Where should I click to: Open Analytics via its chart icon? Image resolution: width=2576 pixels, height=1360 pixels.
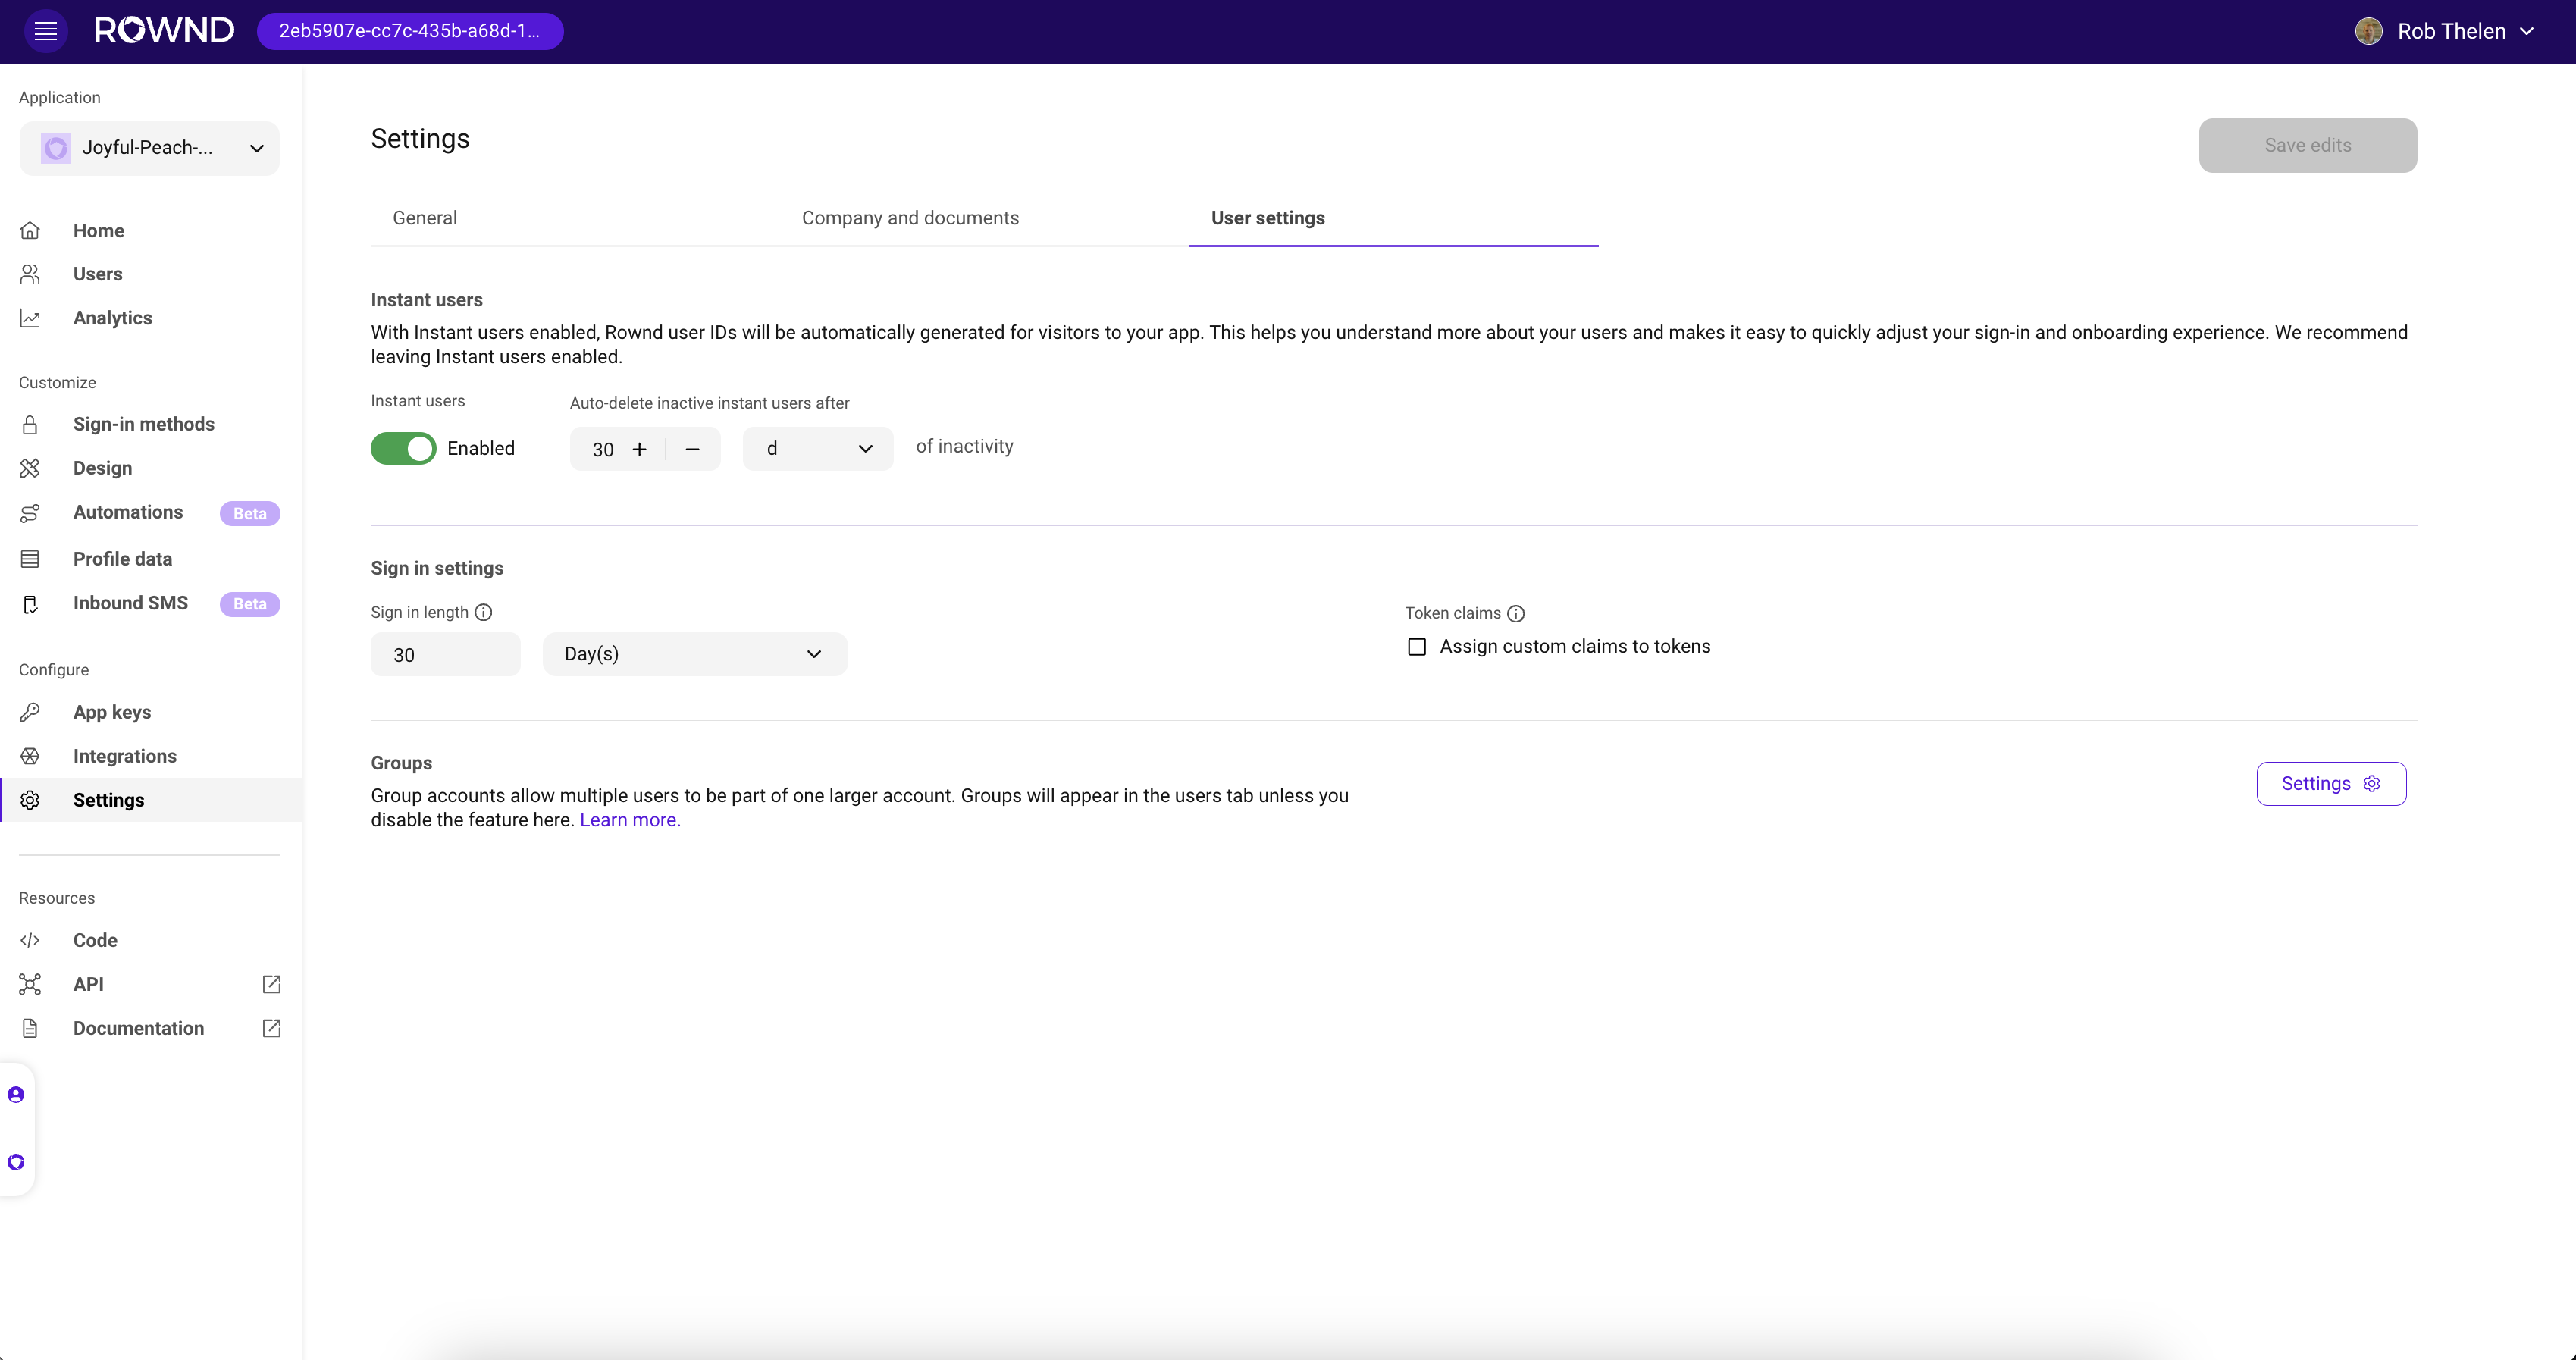click(30, 318)
